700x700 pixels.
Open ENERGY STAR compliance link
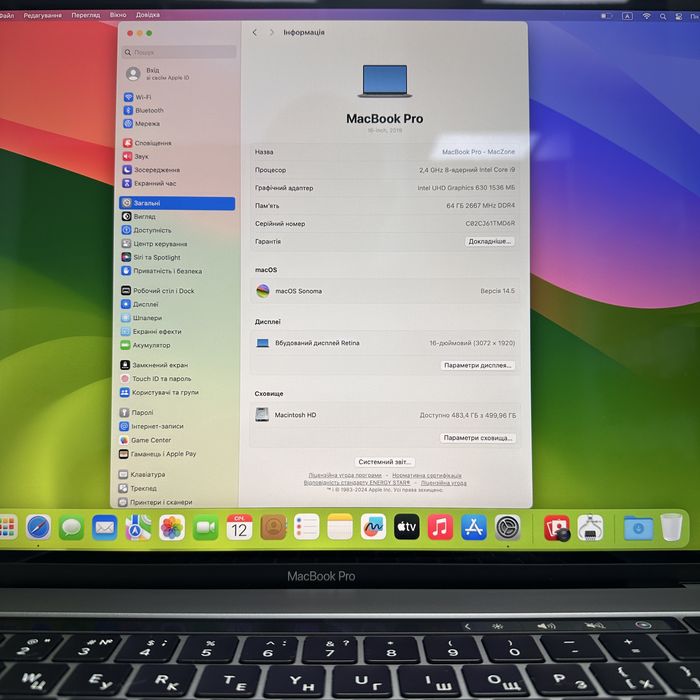coord(357,483)
